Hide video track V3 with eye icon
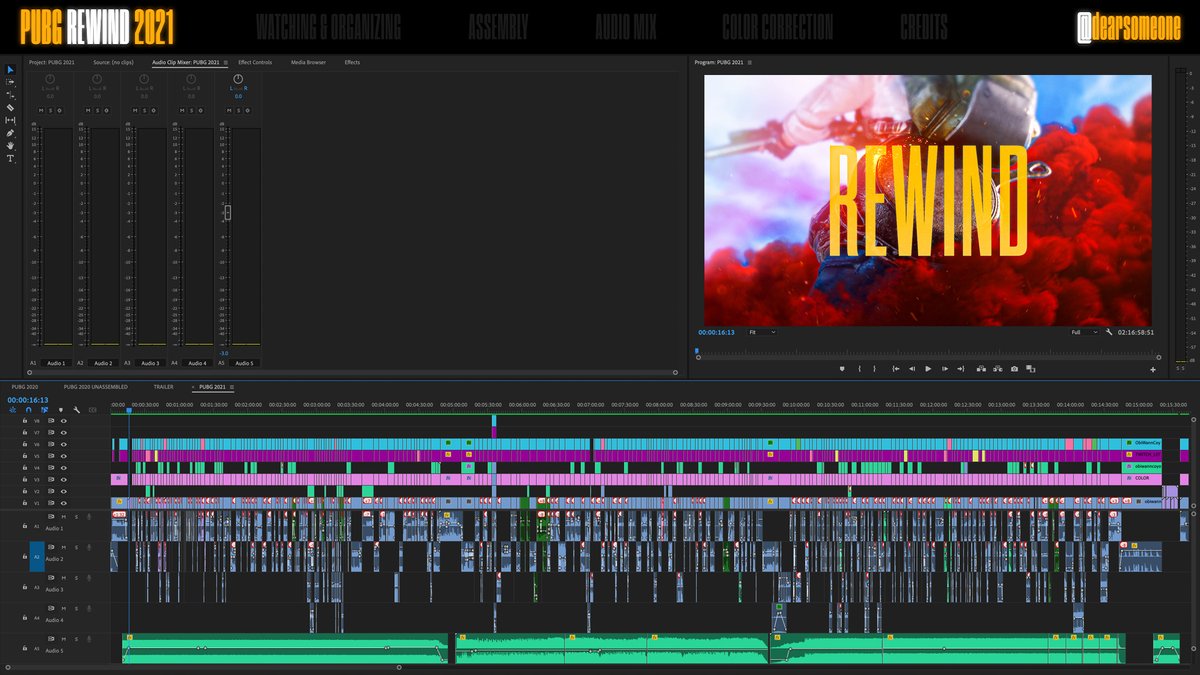This screenshot has width=1200, height=675. tap(64, 480)
